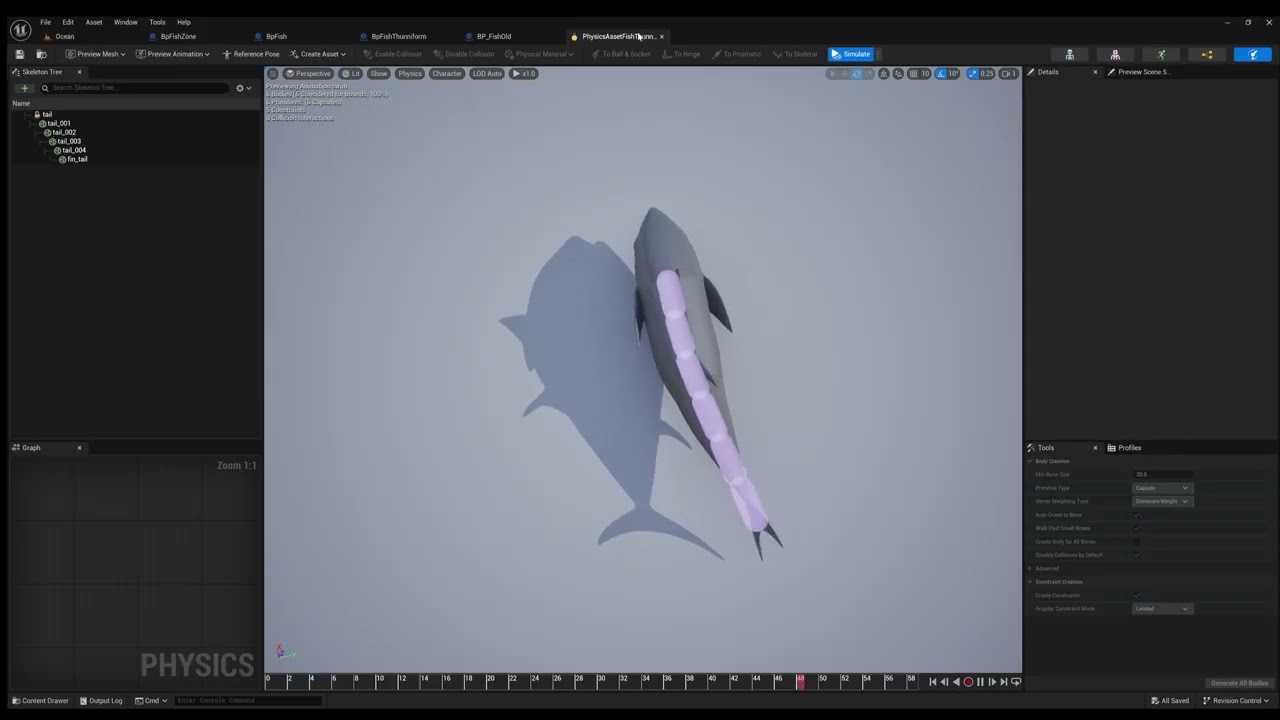Toggle scale snap icon in viewport
This screenshot has height=720, width=1280.
973,73
